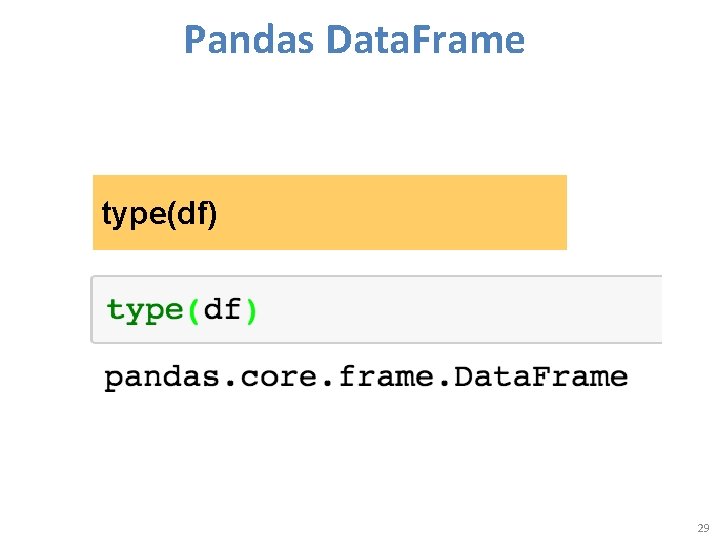The image size is (720, 540).
Task: Click the first dot after pandas in output
Action: pyautogui.click(x=212, y=382)
